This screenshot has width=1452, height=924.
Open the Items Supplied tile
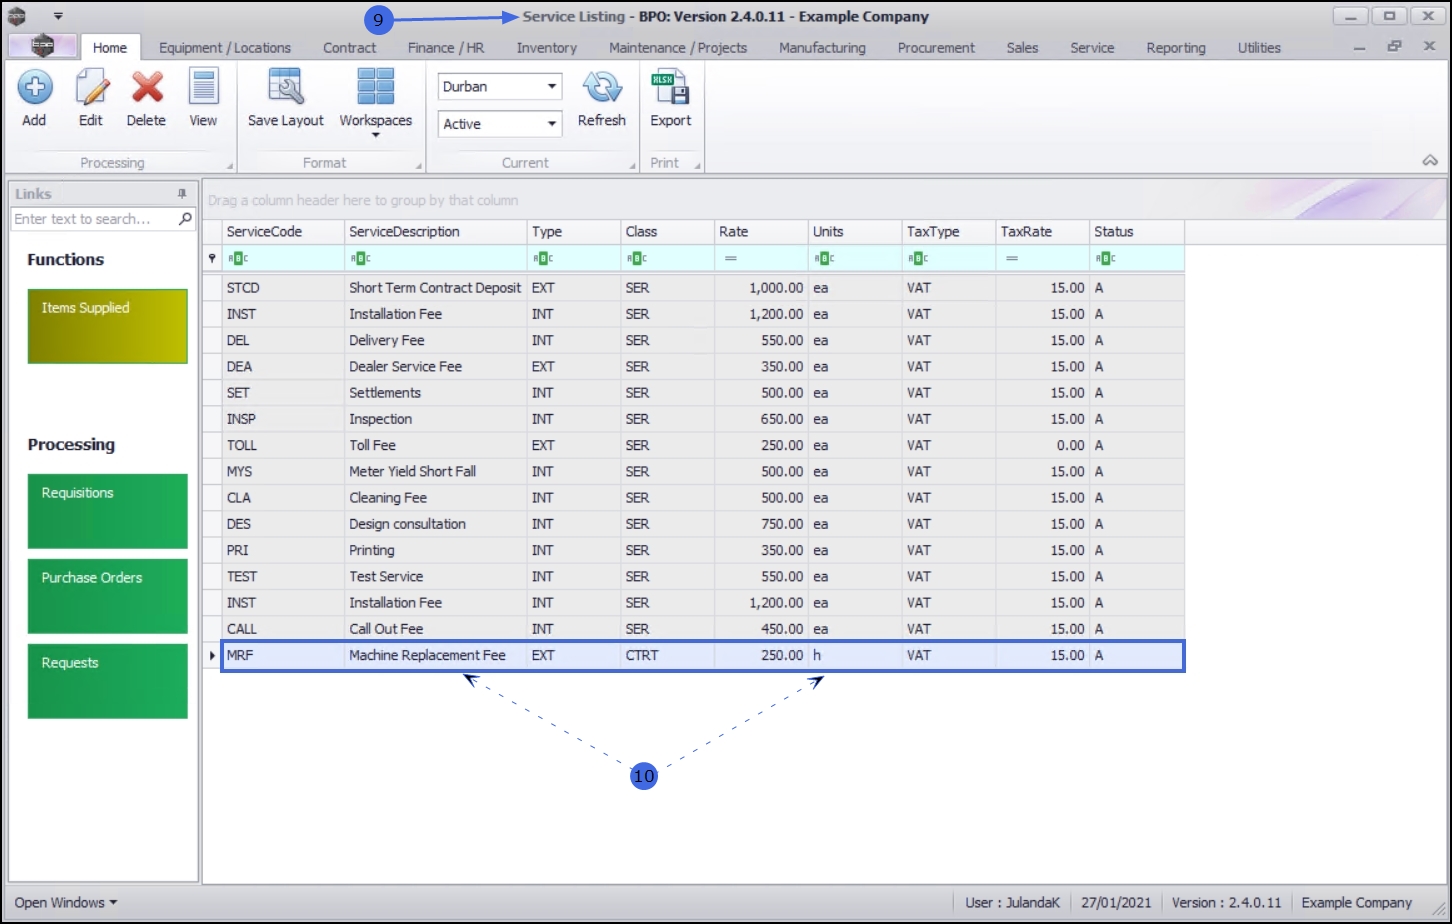click(x=108, y=326)
